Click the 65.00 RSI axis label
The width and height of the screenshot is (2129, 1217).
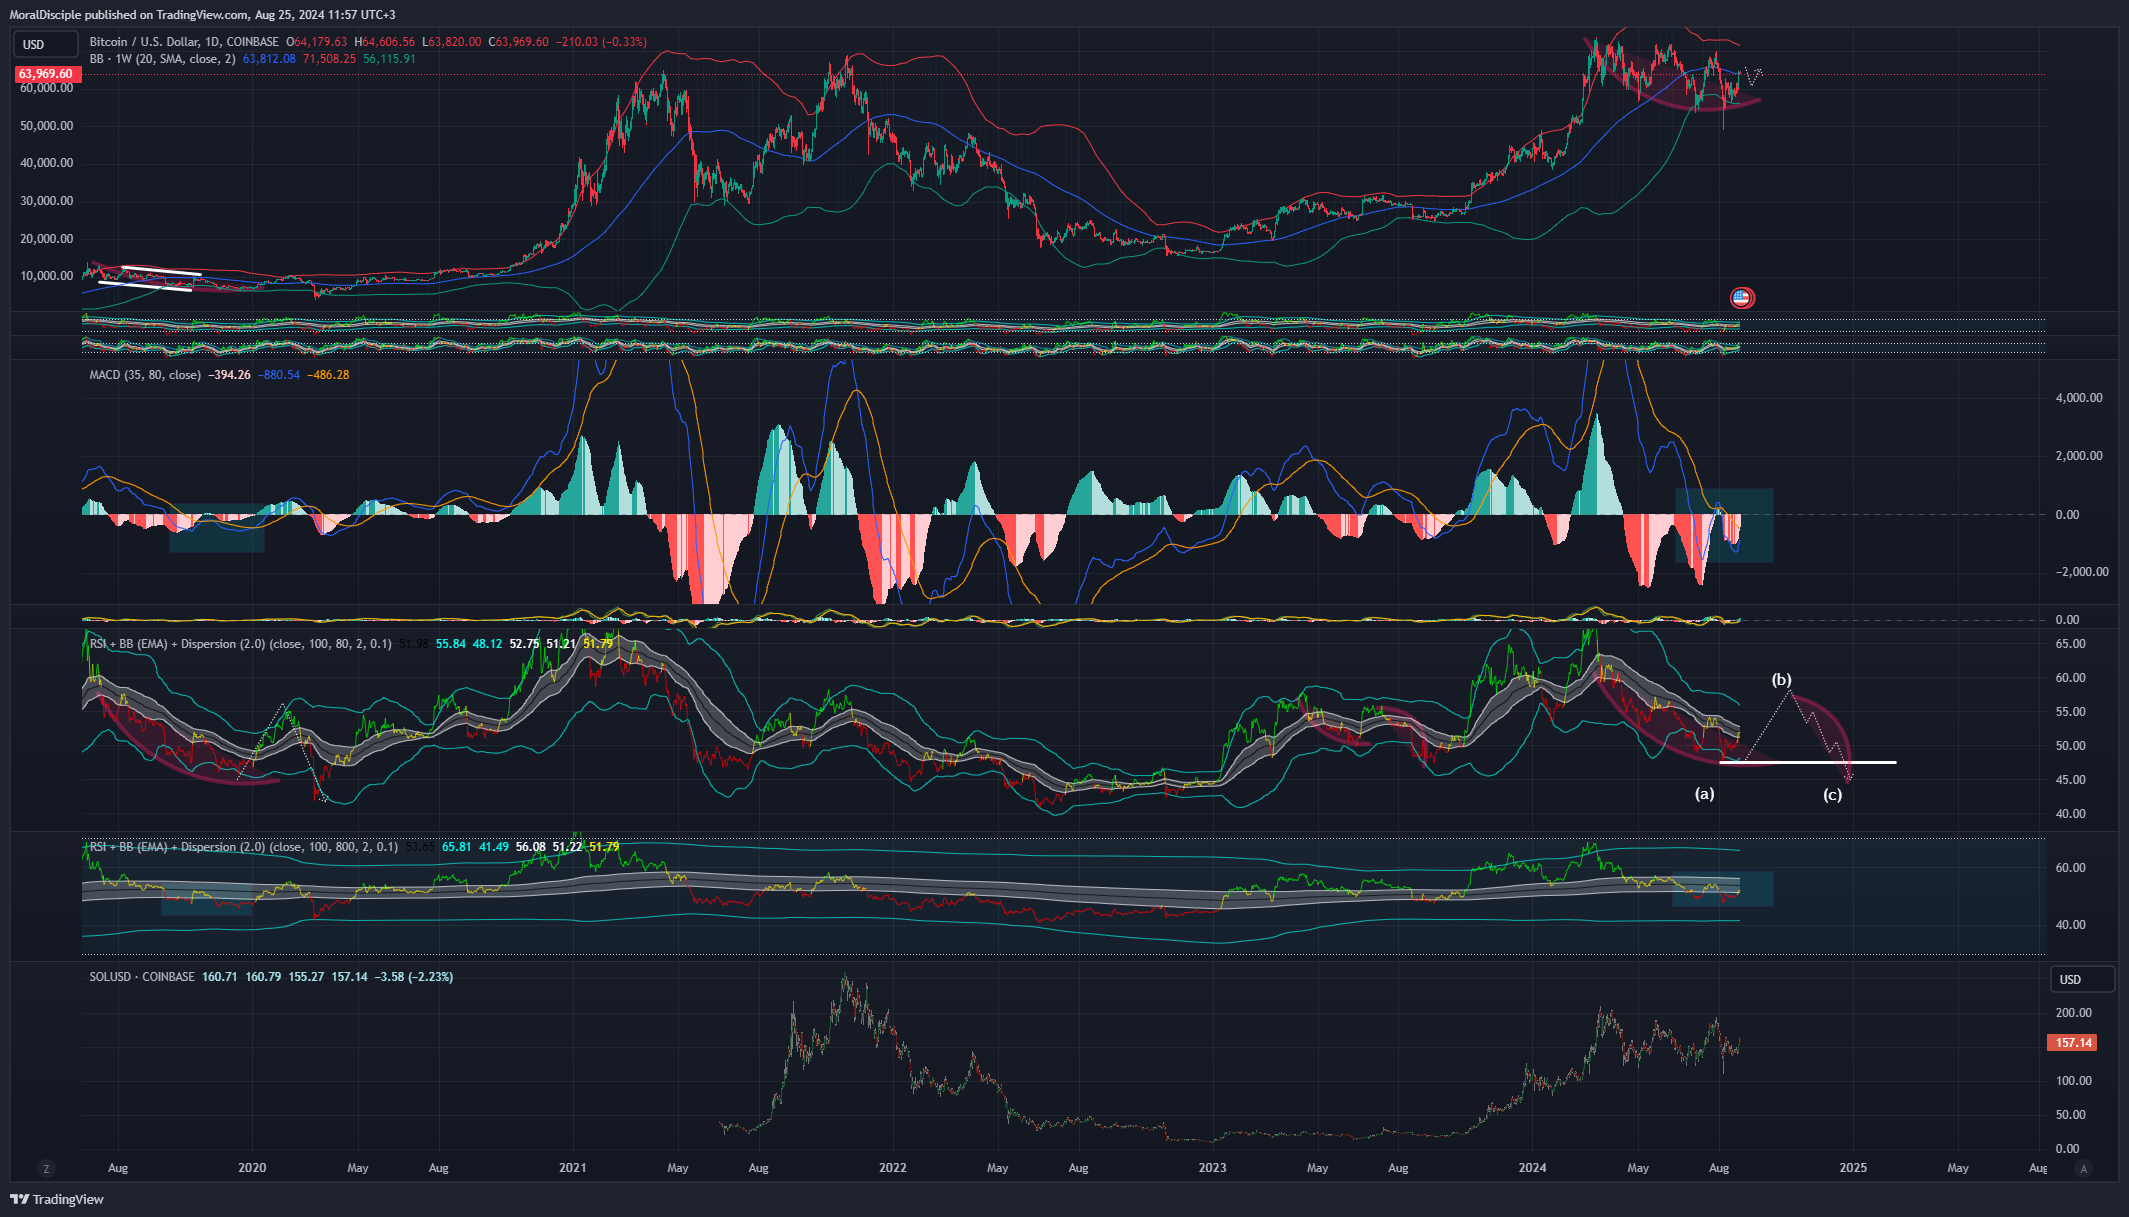[x=2071, y=644]
